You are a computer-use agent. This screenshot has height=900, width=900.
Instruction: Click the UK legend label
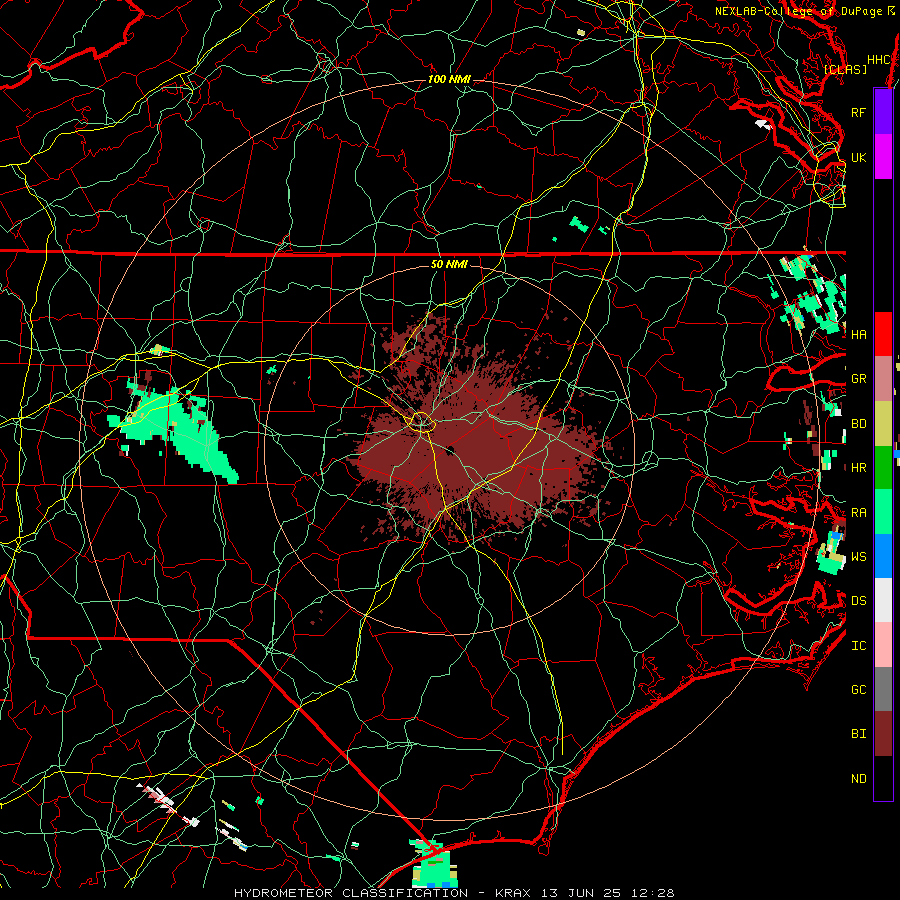pyautogui.click(x=858, y=157)
